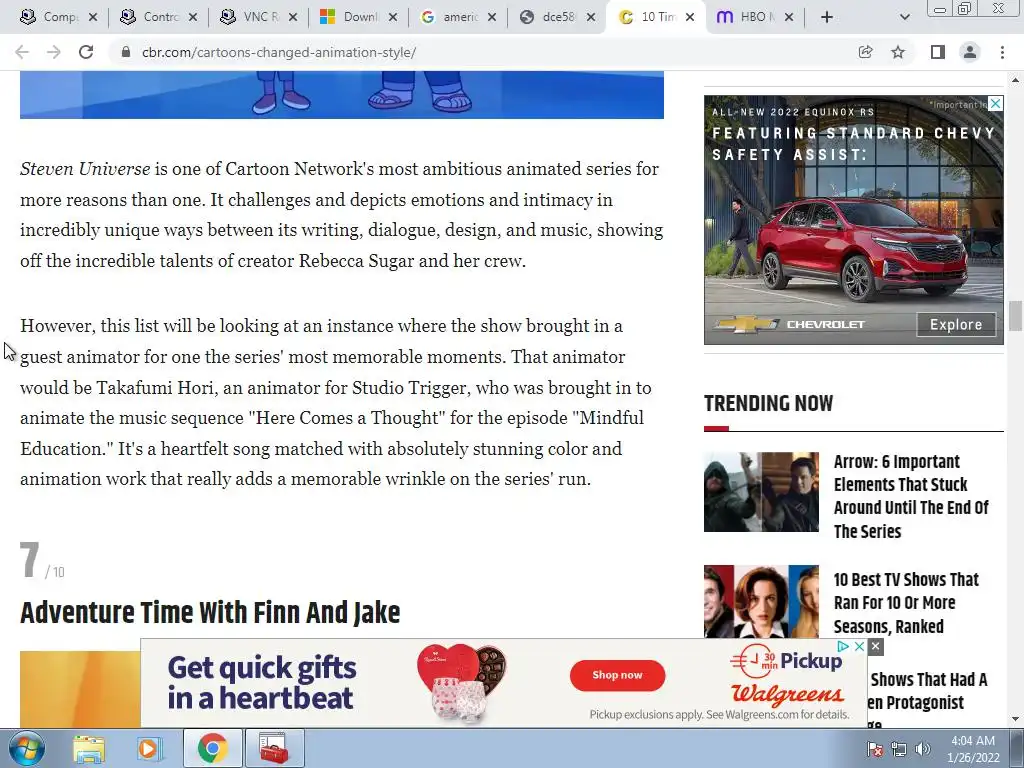Expand the tab search dropdown
This screenshot has height=768, width=1024.
(x=904, y=17)
